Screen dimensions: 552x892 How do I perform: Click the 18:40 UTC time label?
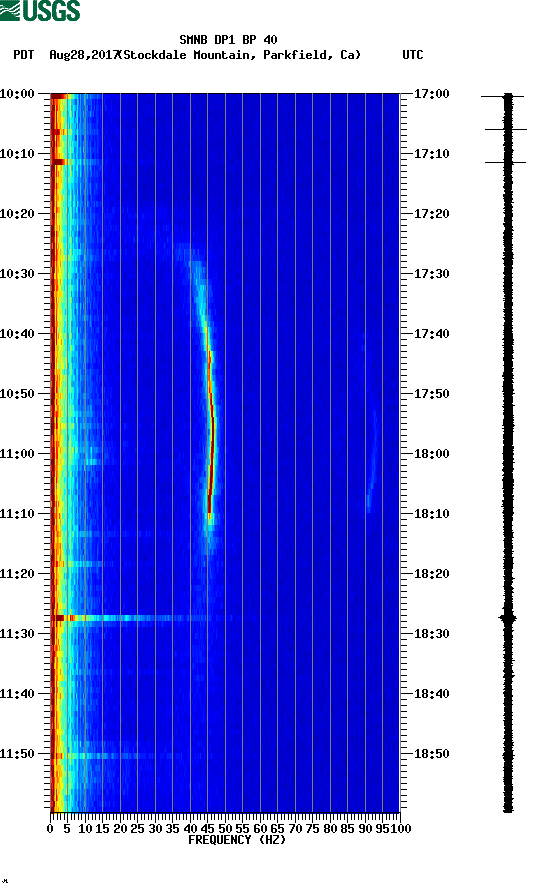431,694
